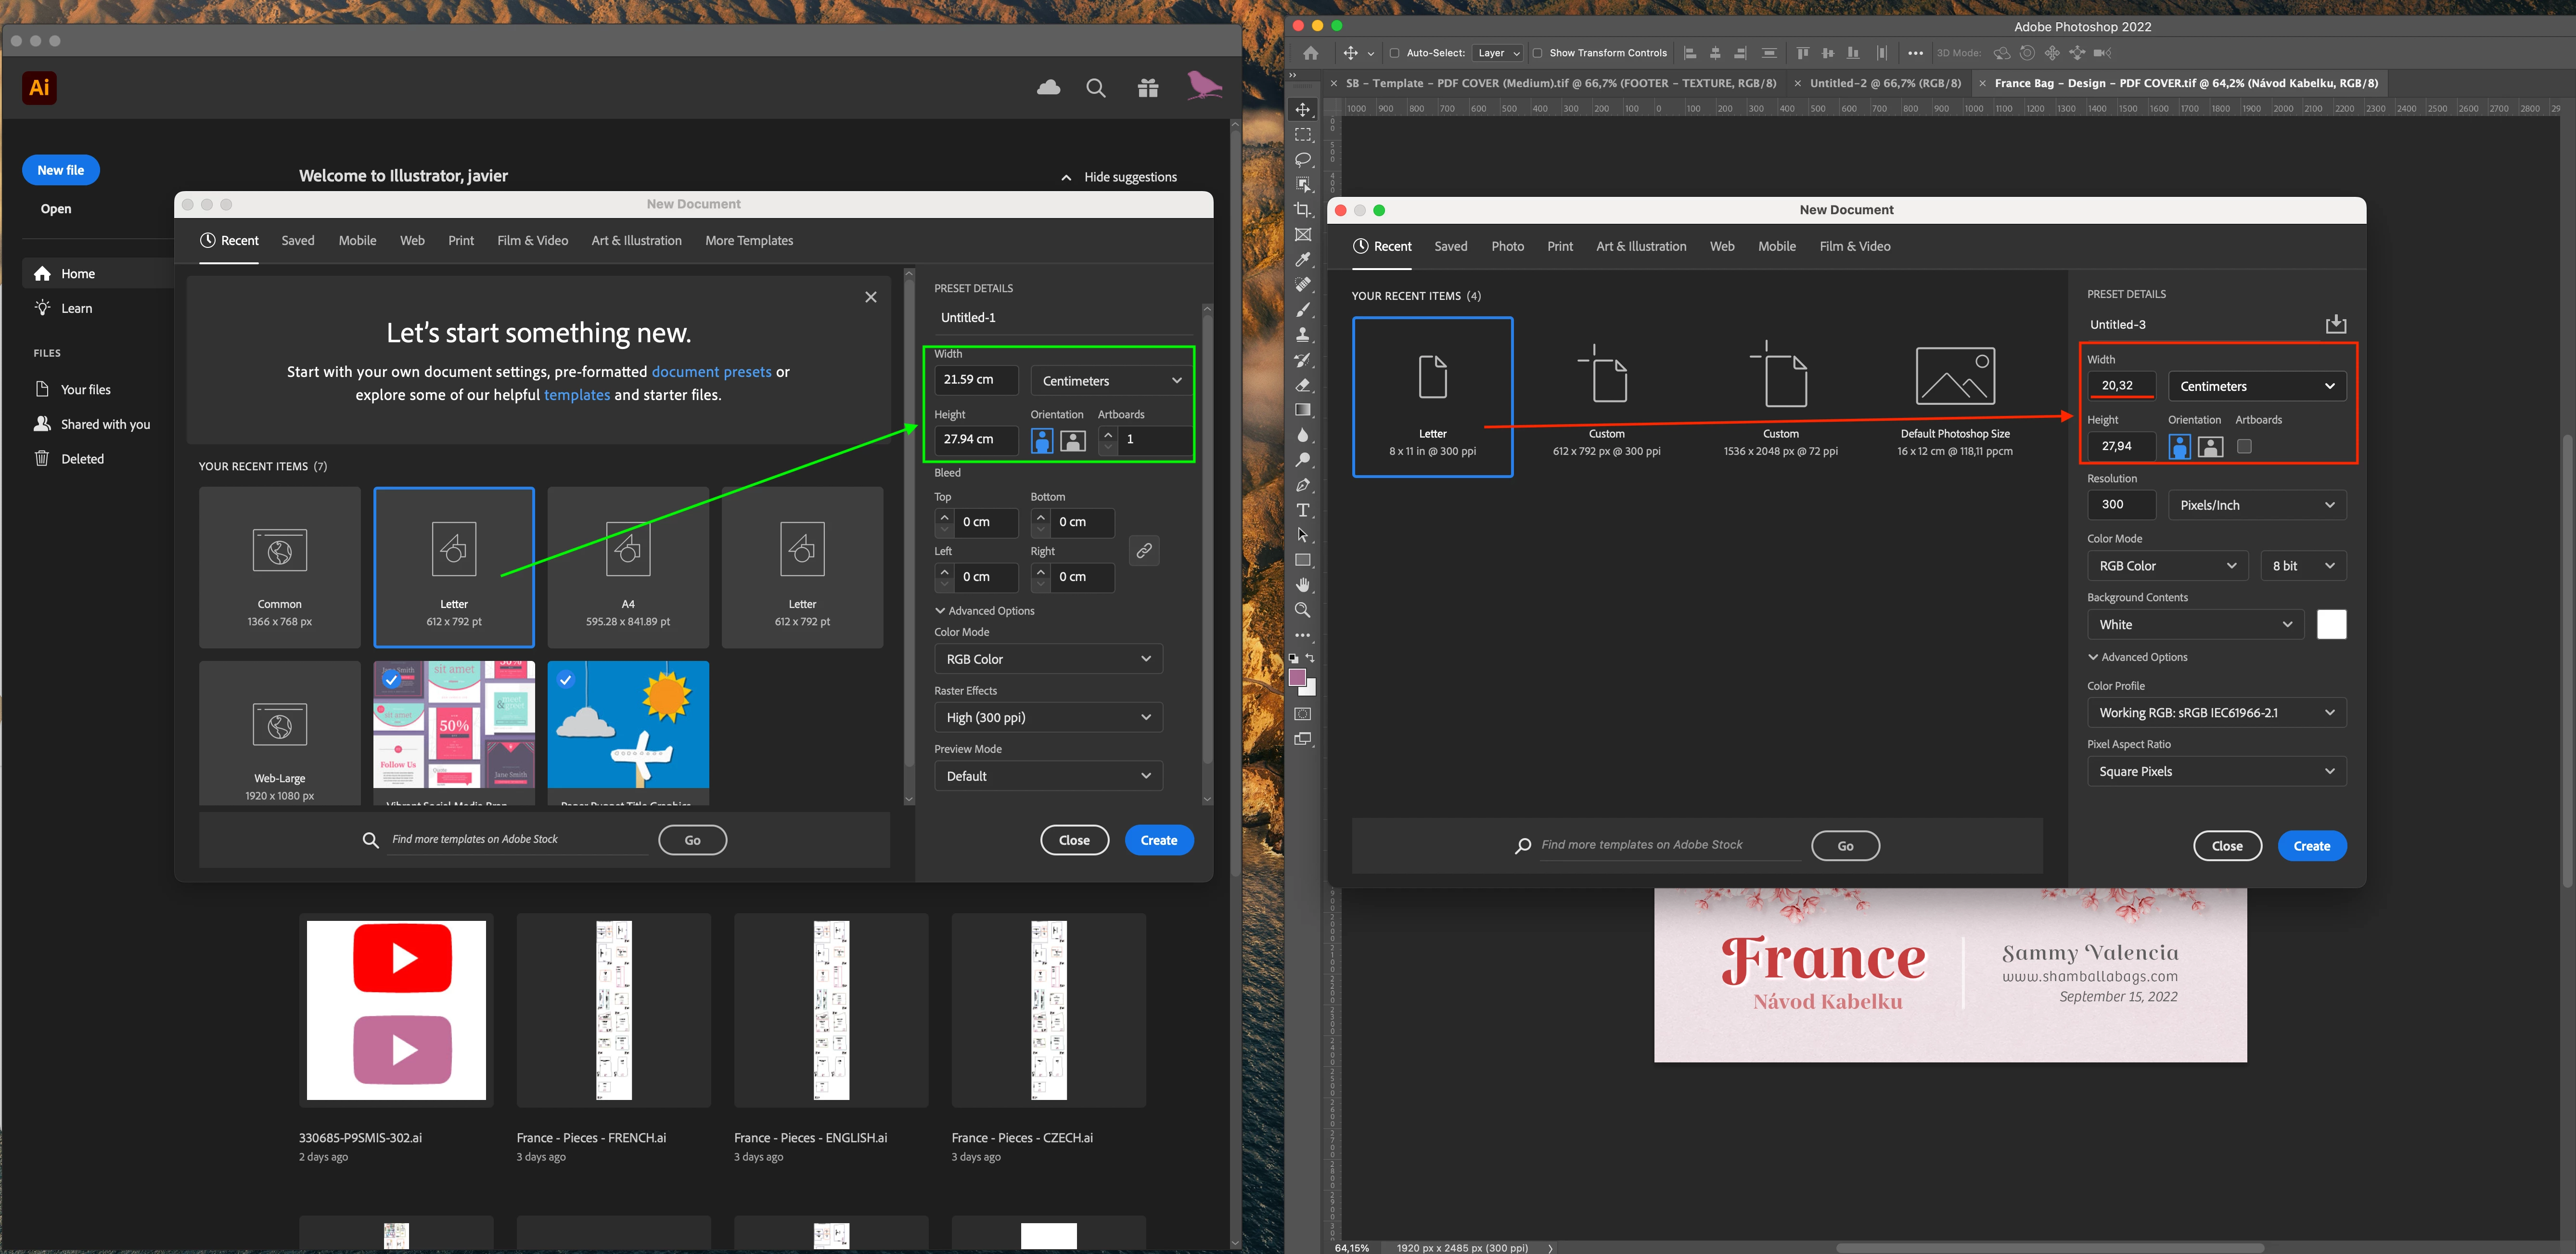Select the Type tool in Photoshop

pyautogui.click(x=1302, y=510)
